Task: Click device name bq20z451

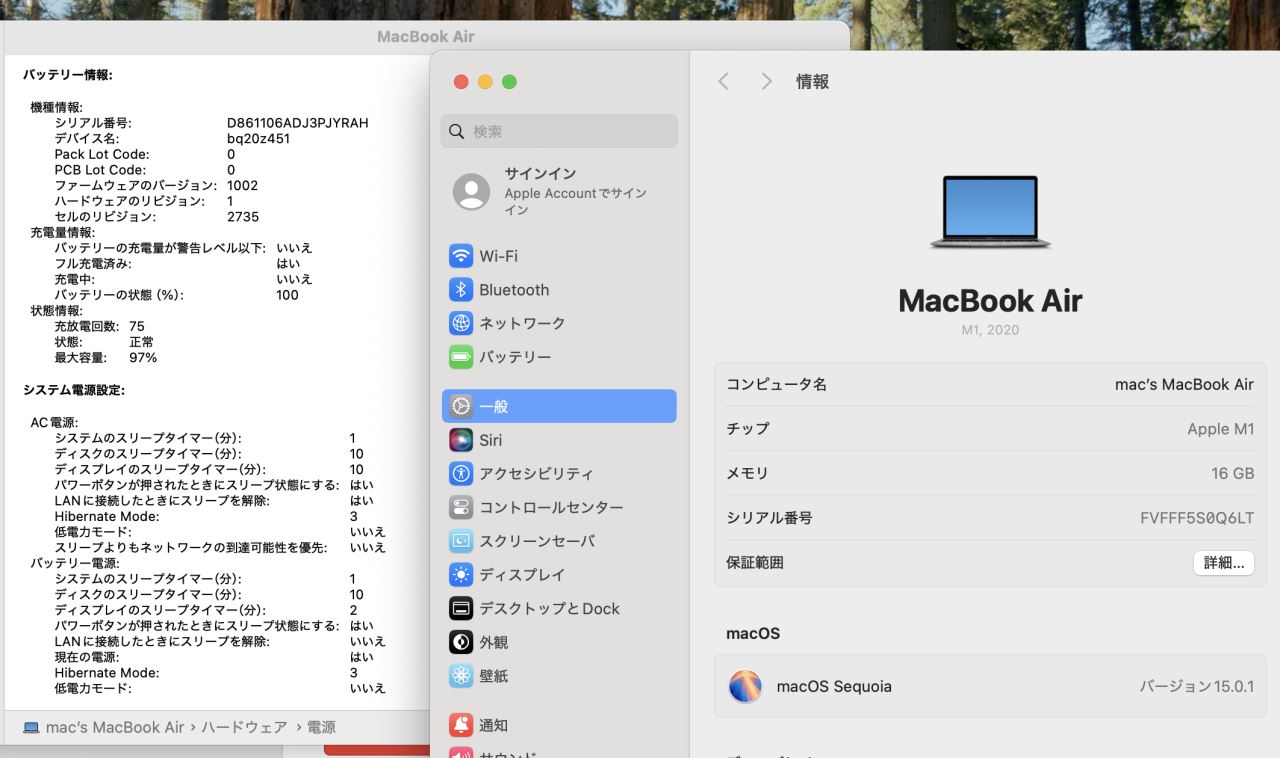Action: coord(258,139)
